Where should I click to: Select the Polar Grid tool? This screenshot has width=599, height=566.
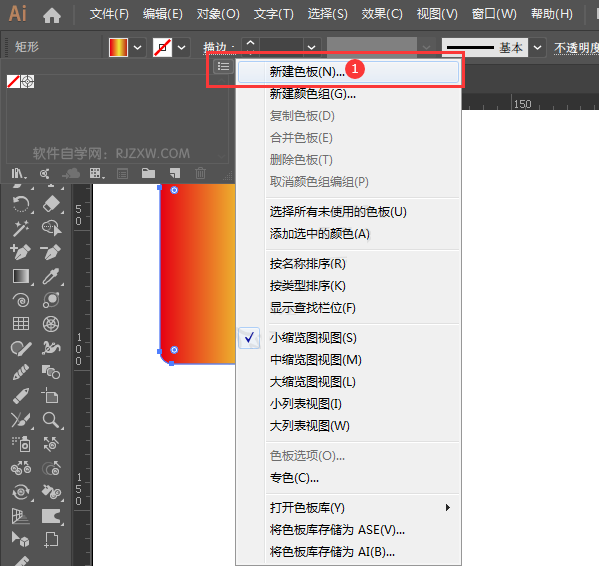click(x=51, y=324)
